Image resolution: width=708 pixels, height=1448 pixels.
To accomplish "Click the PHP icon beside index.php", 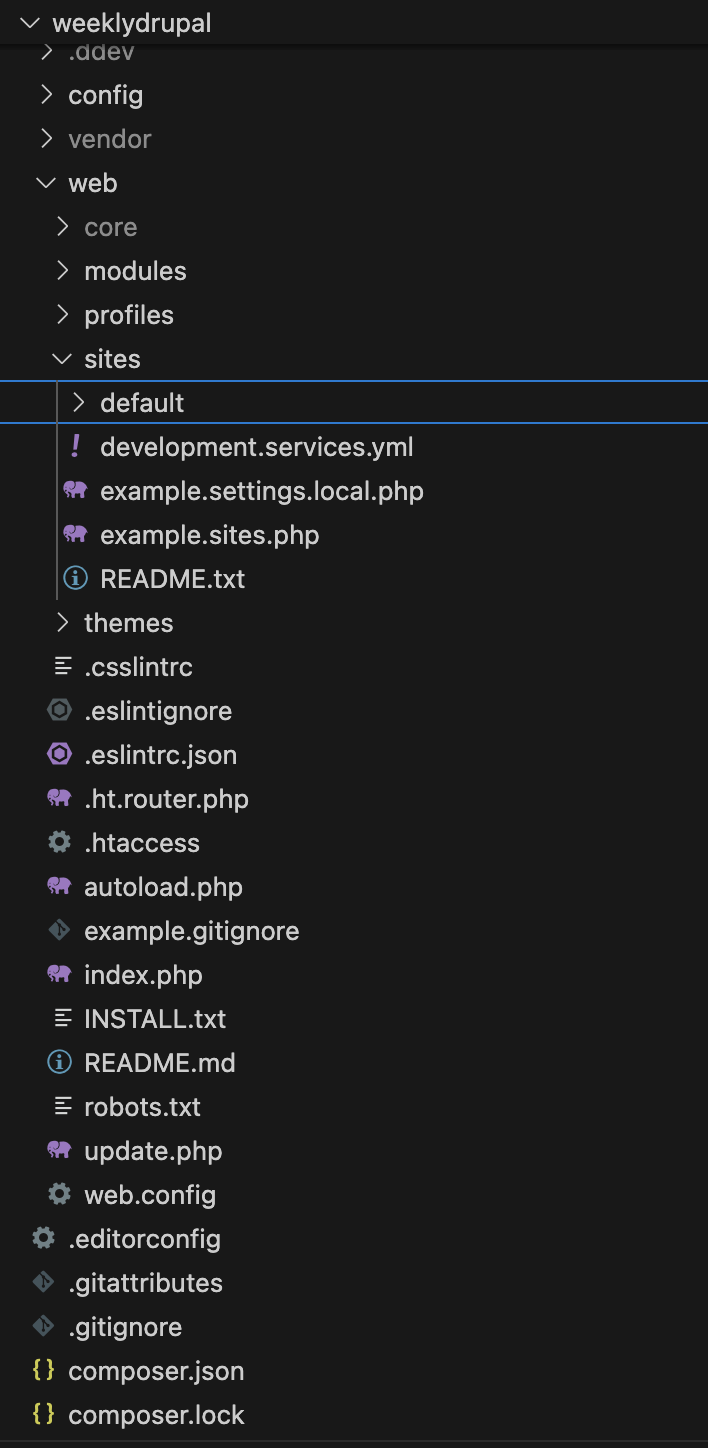I will [59, 975].
